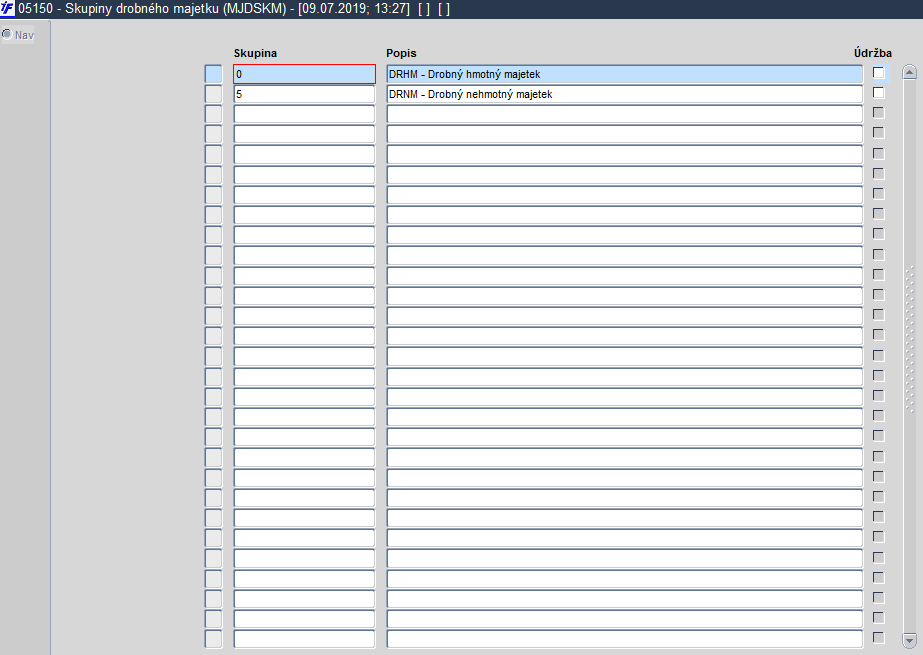The image size is (923, 655).
Task: Click scrollbar down arrow button
Action: tap(909, 640)
